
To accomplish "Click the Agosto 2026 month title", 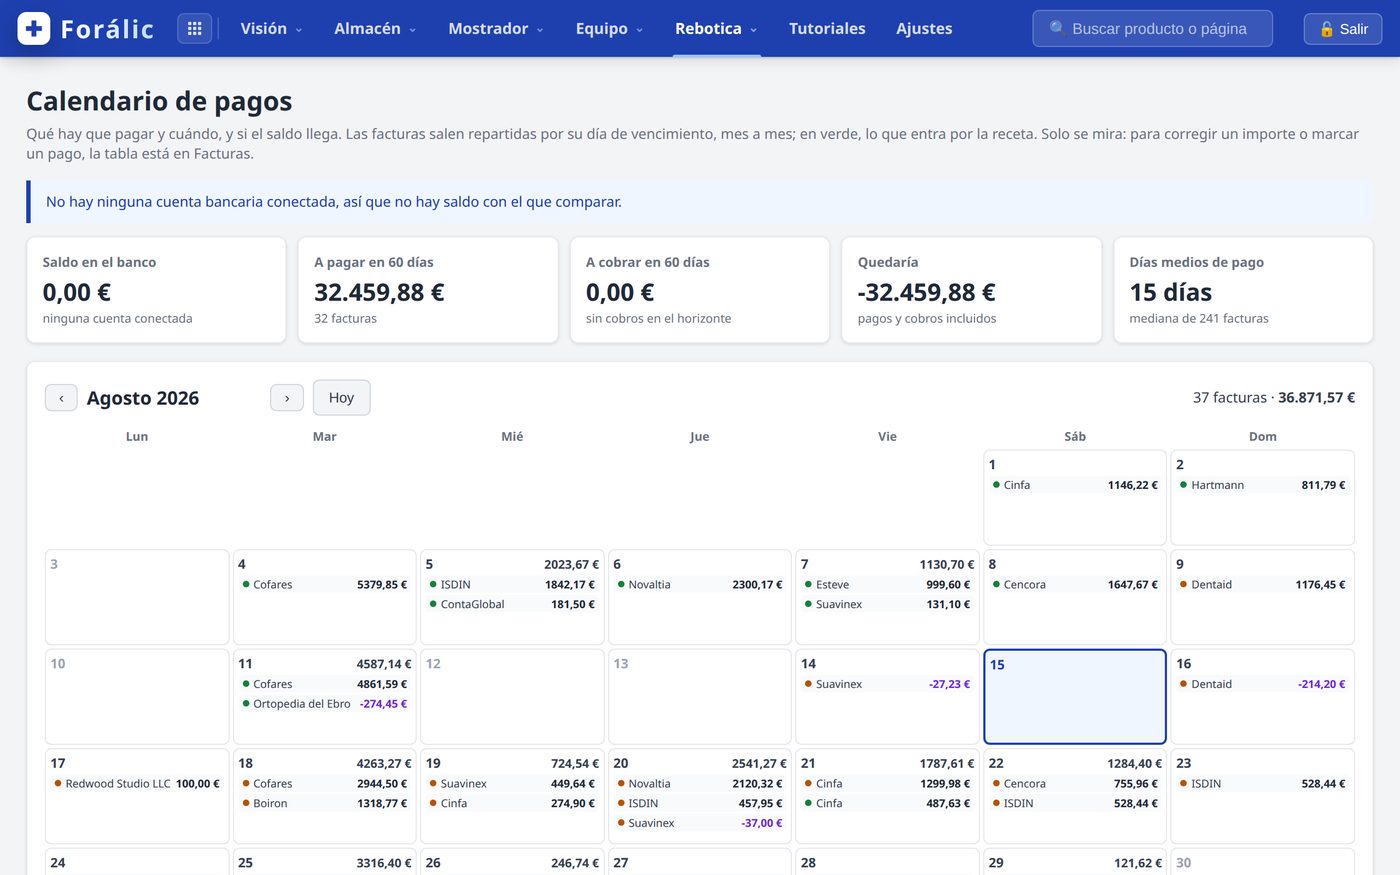I will point(143,398).
